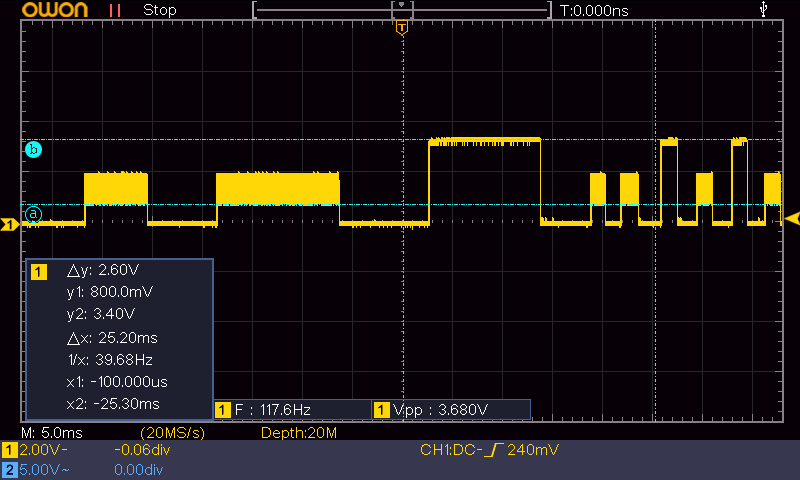The height and width of the screenshot is (480, 800).
Task: Click the T:0.000ns horizontal offset readout
Action: [594, 10]
